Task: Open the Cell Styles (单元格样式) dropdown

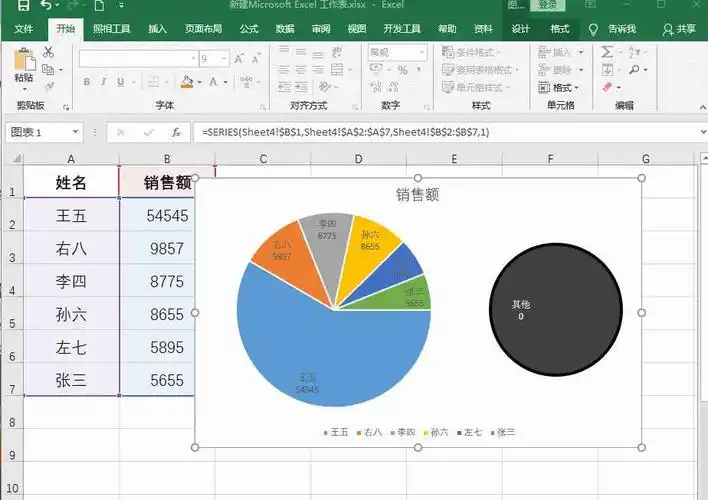Action: pos(476,87)
